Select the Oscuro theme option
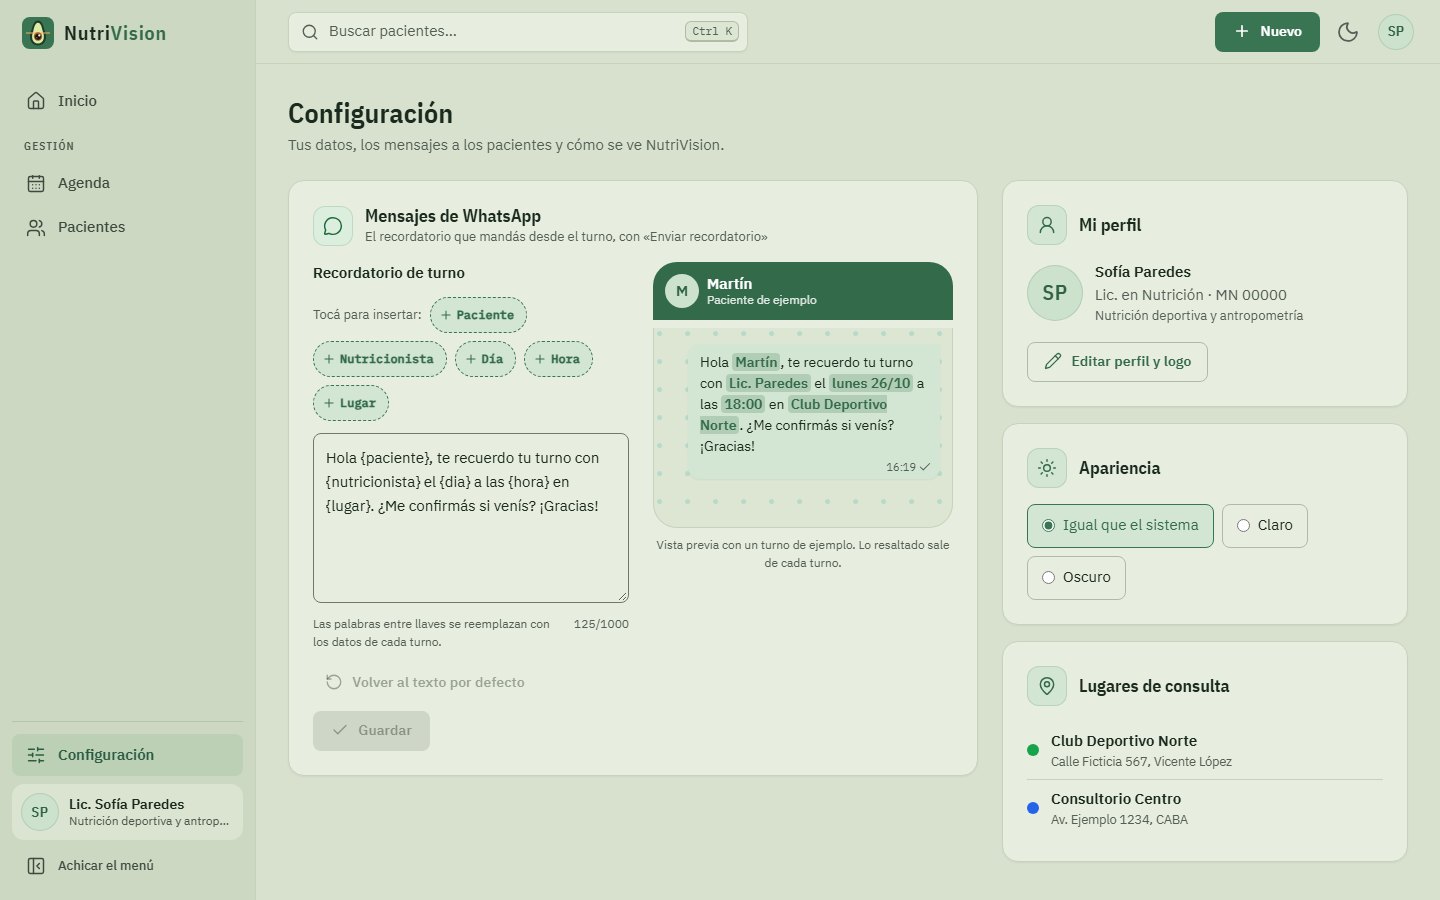 click(1076, 578)
